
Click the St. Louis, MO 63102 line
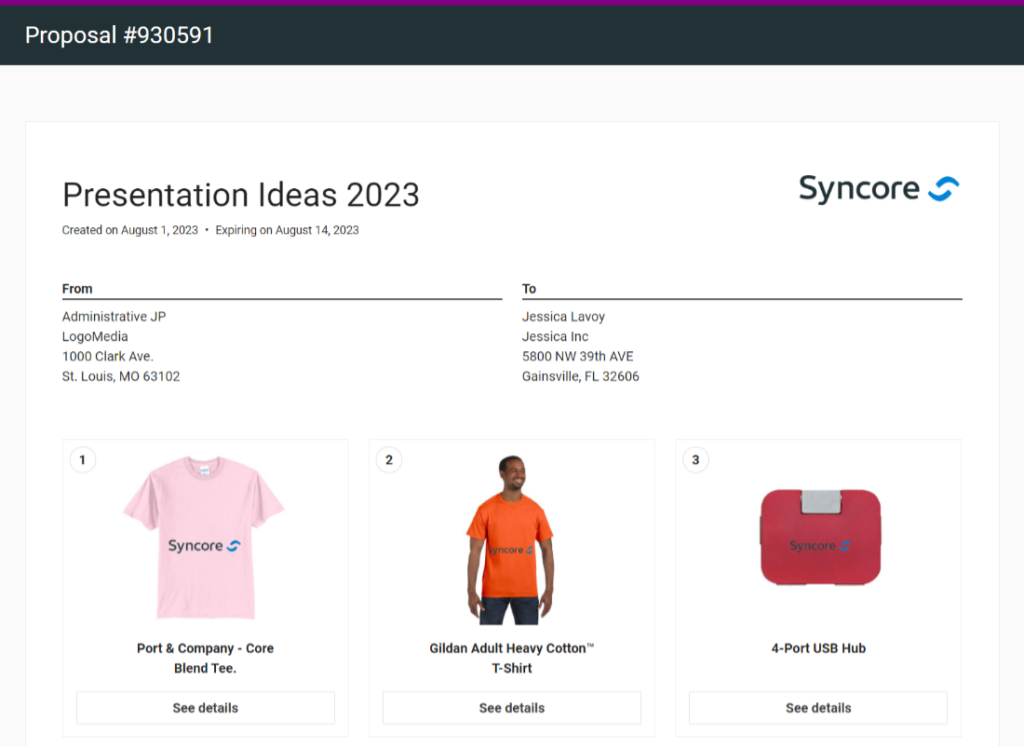pos(121,376)
